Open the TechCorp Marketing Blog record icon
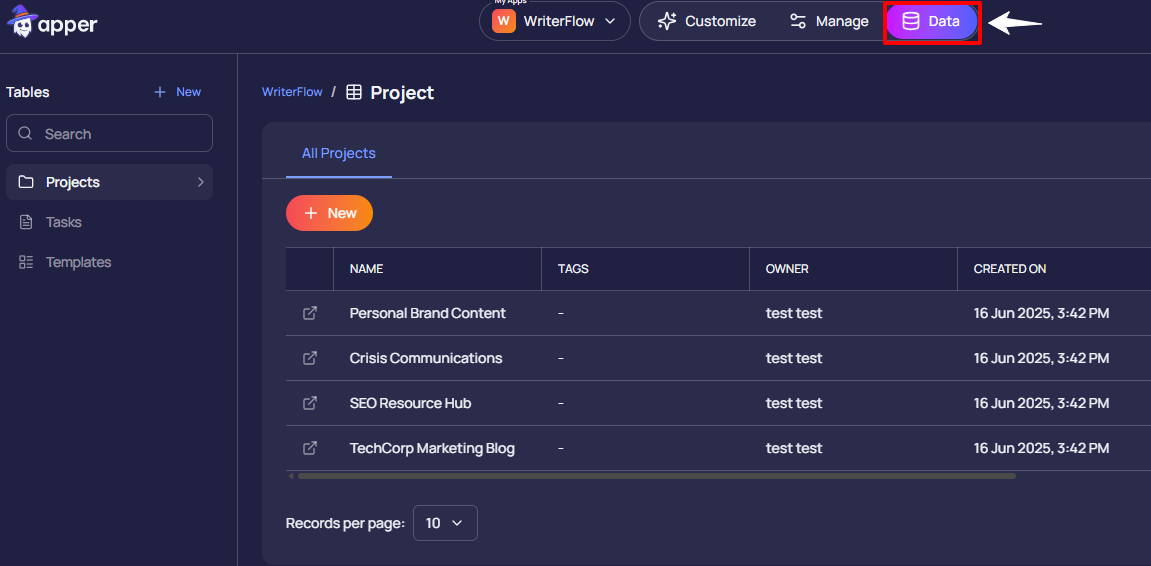 point(310,448)
